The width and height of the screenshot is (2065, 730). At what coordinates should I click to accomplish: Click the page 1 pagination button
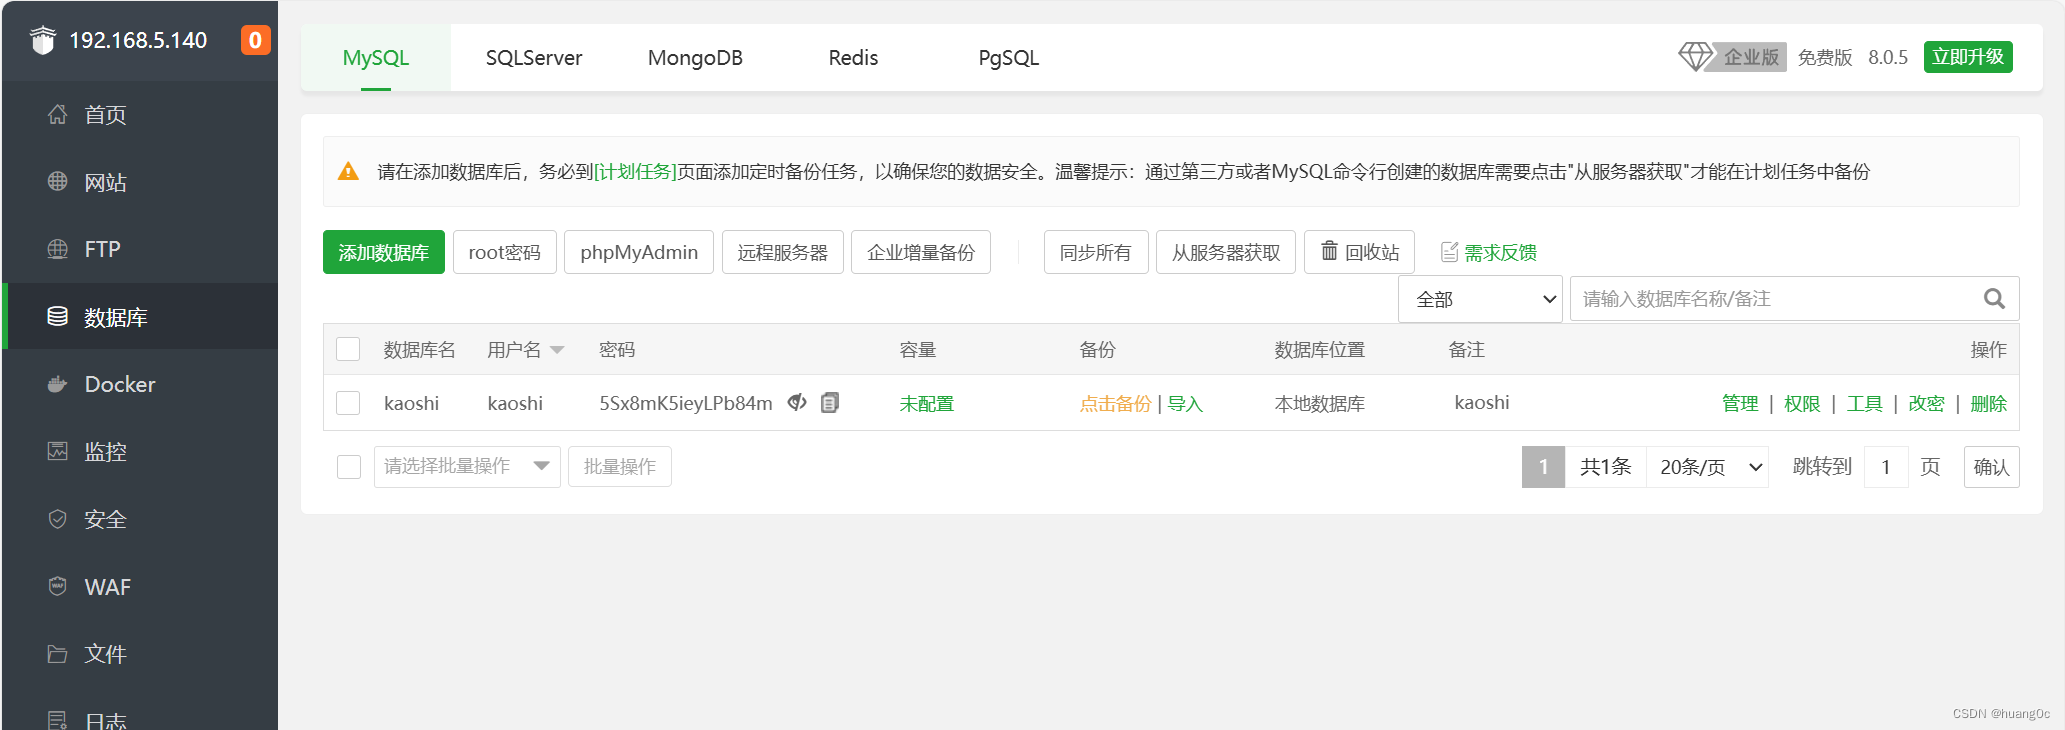click(1543, 467)
